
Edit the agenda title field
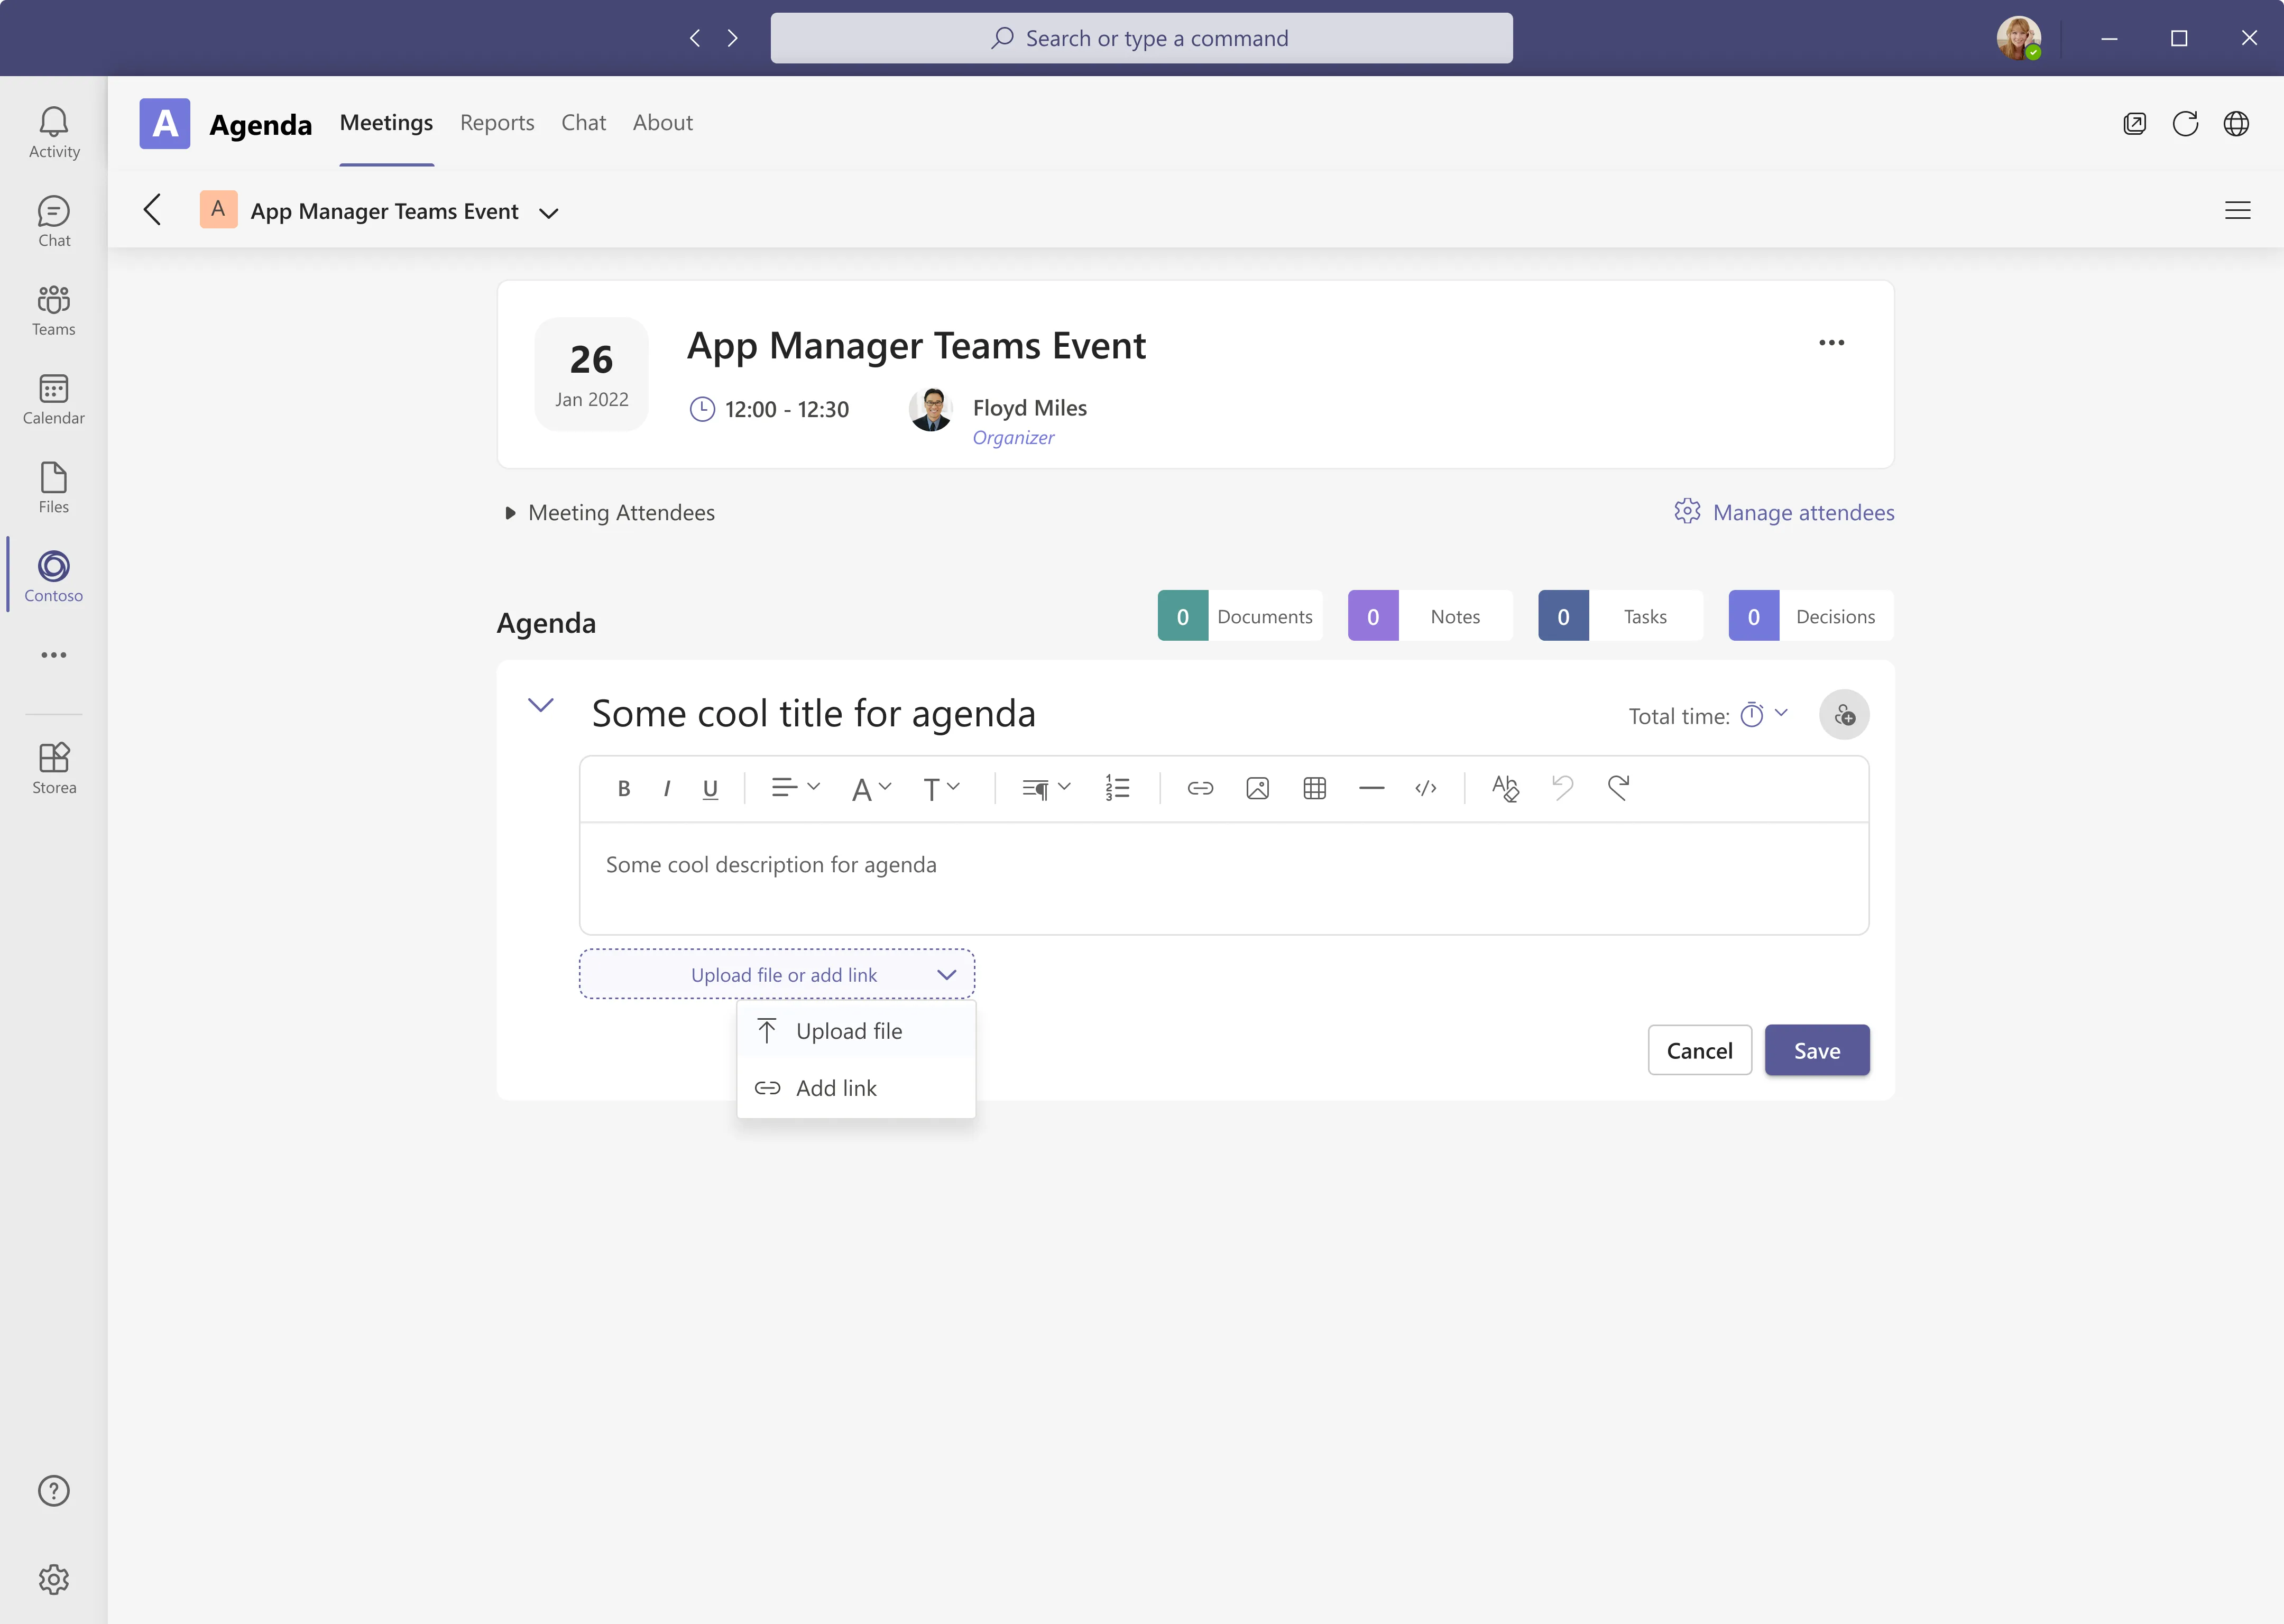click(x=813, y=714)
